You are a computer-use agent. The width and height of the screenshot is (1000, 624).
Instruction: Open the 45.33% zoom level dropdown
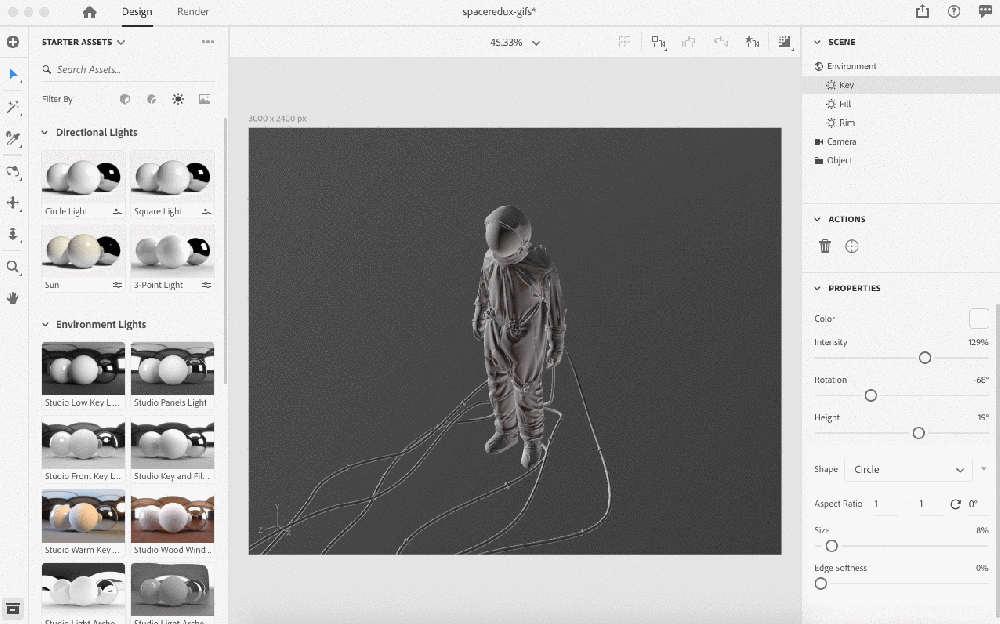pos(515,43)
